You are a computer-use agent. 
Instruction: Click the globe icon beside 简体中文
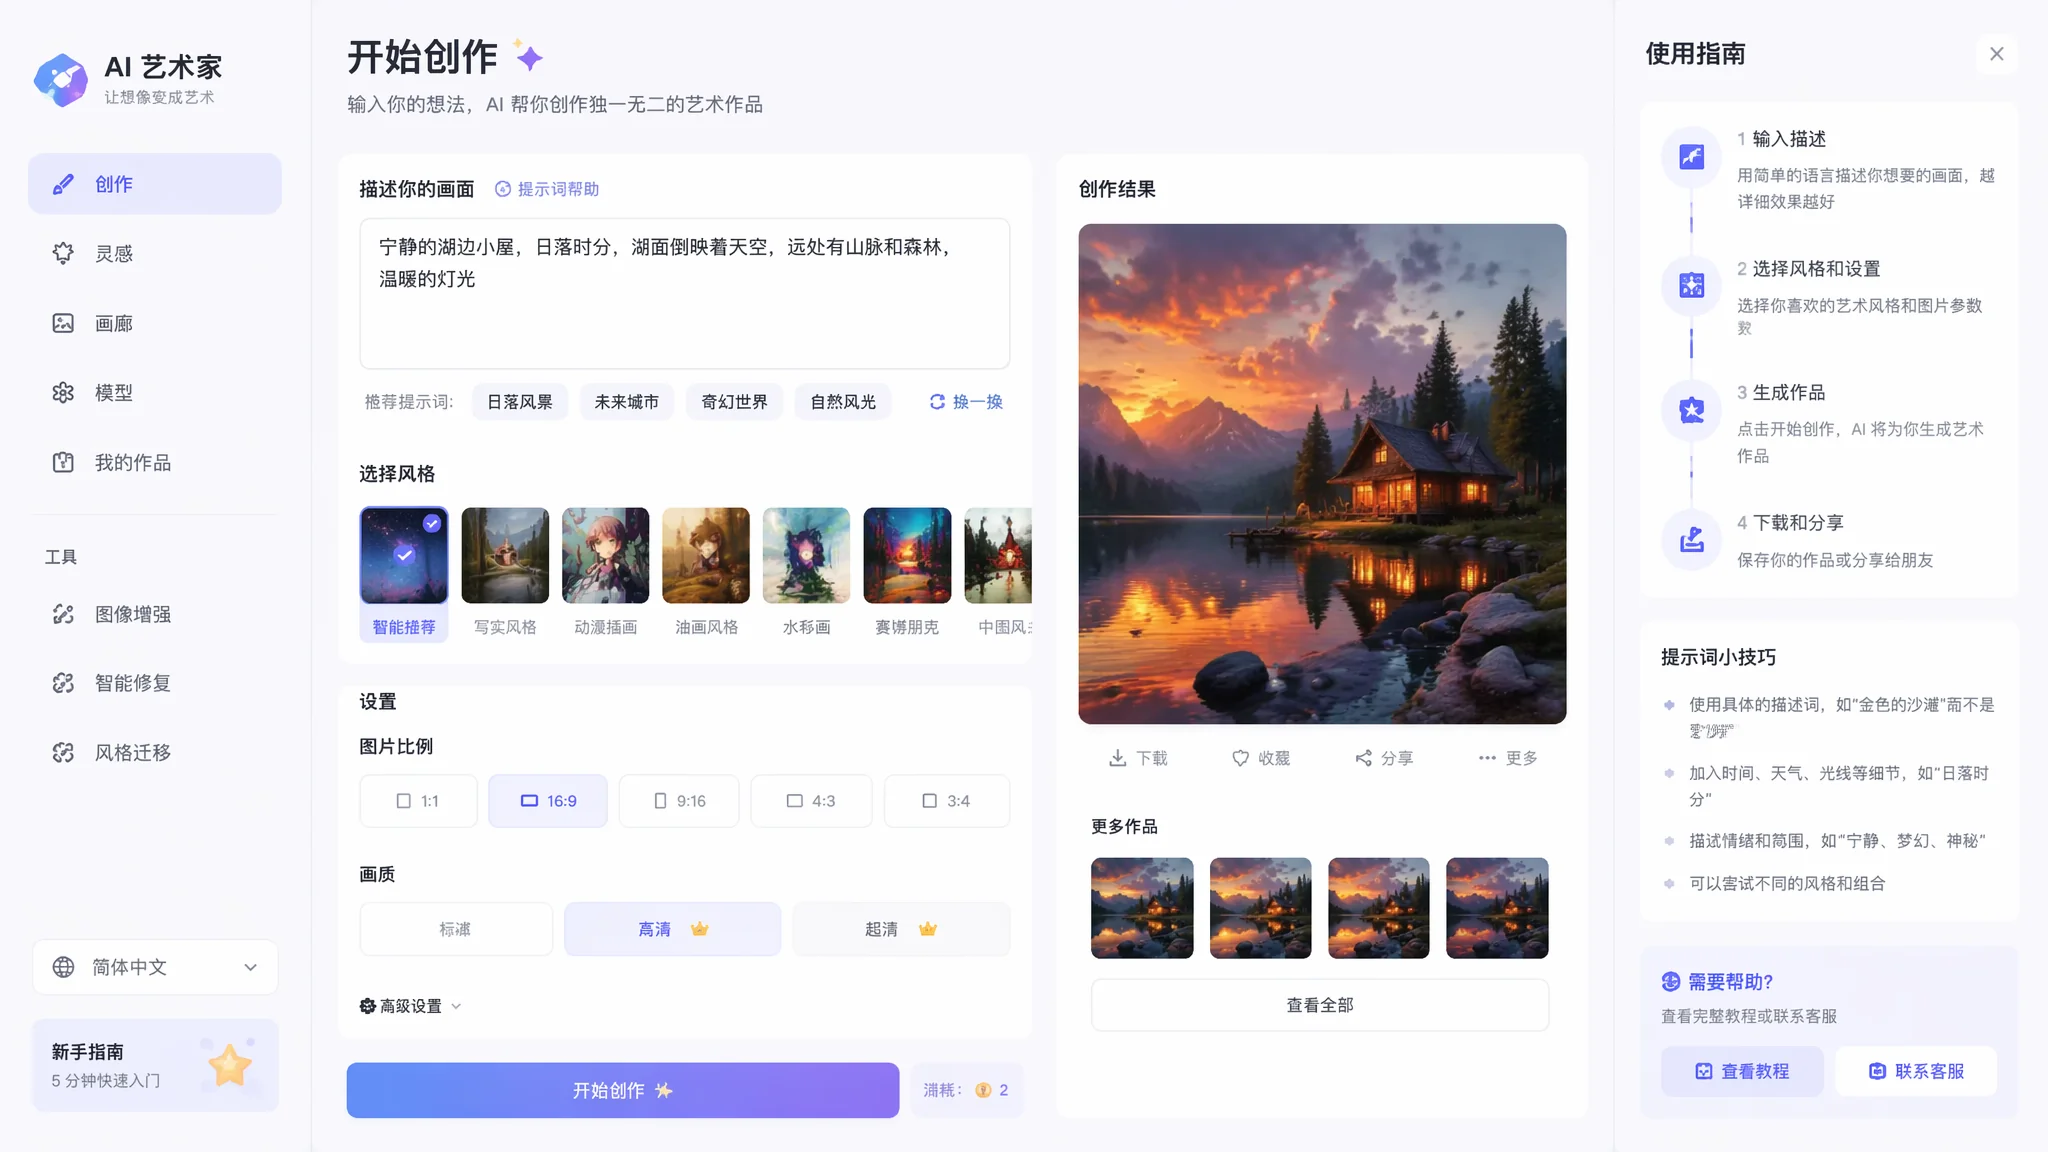coord(63,967)
